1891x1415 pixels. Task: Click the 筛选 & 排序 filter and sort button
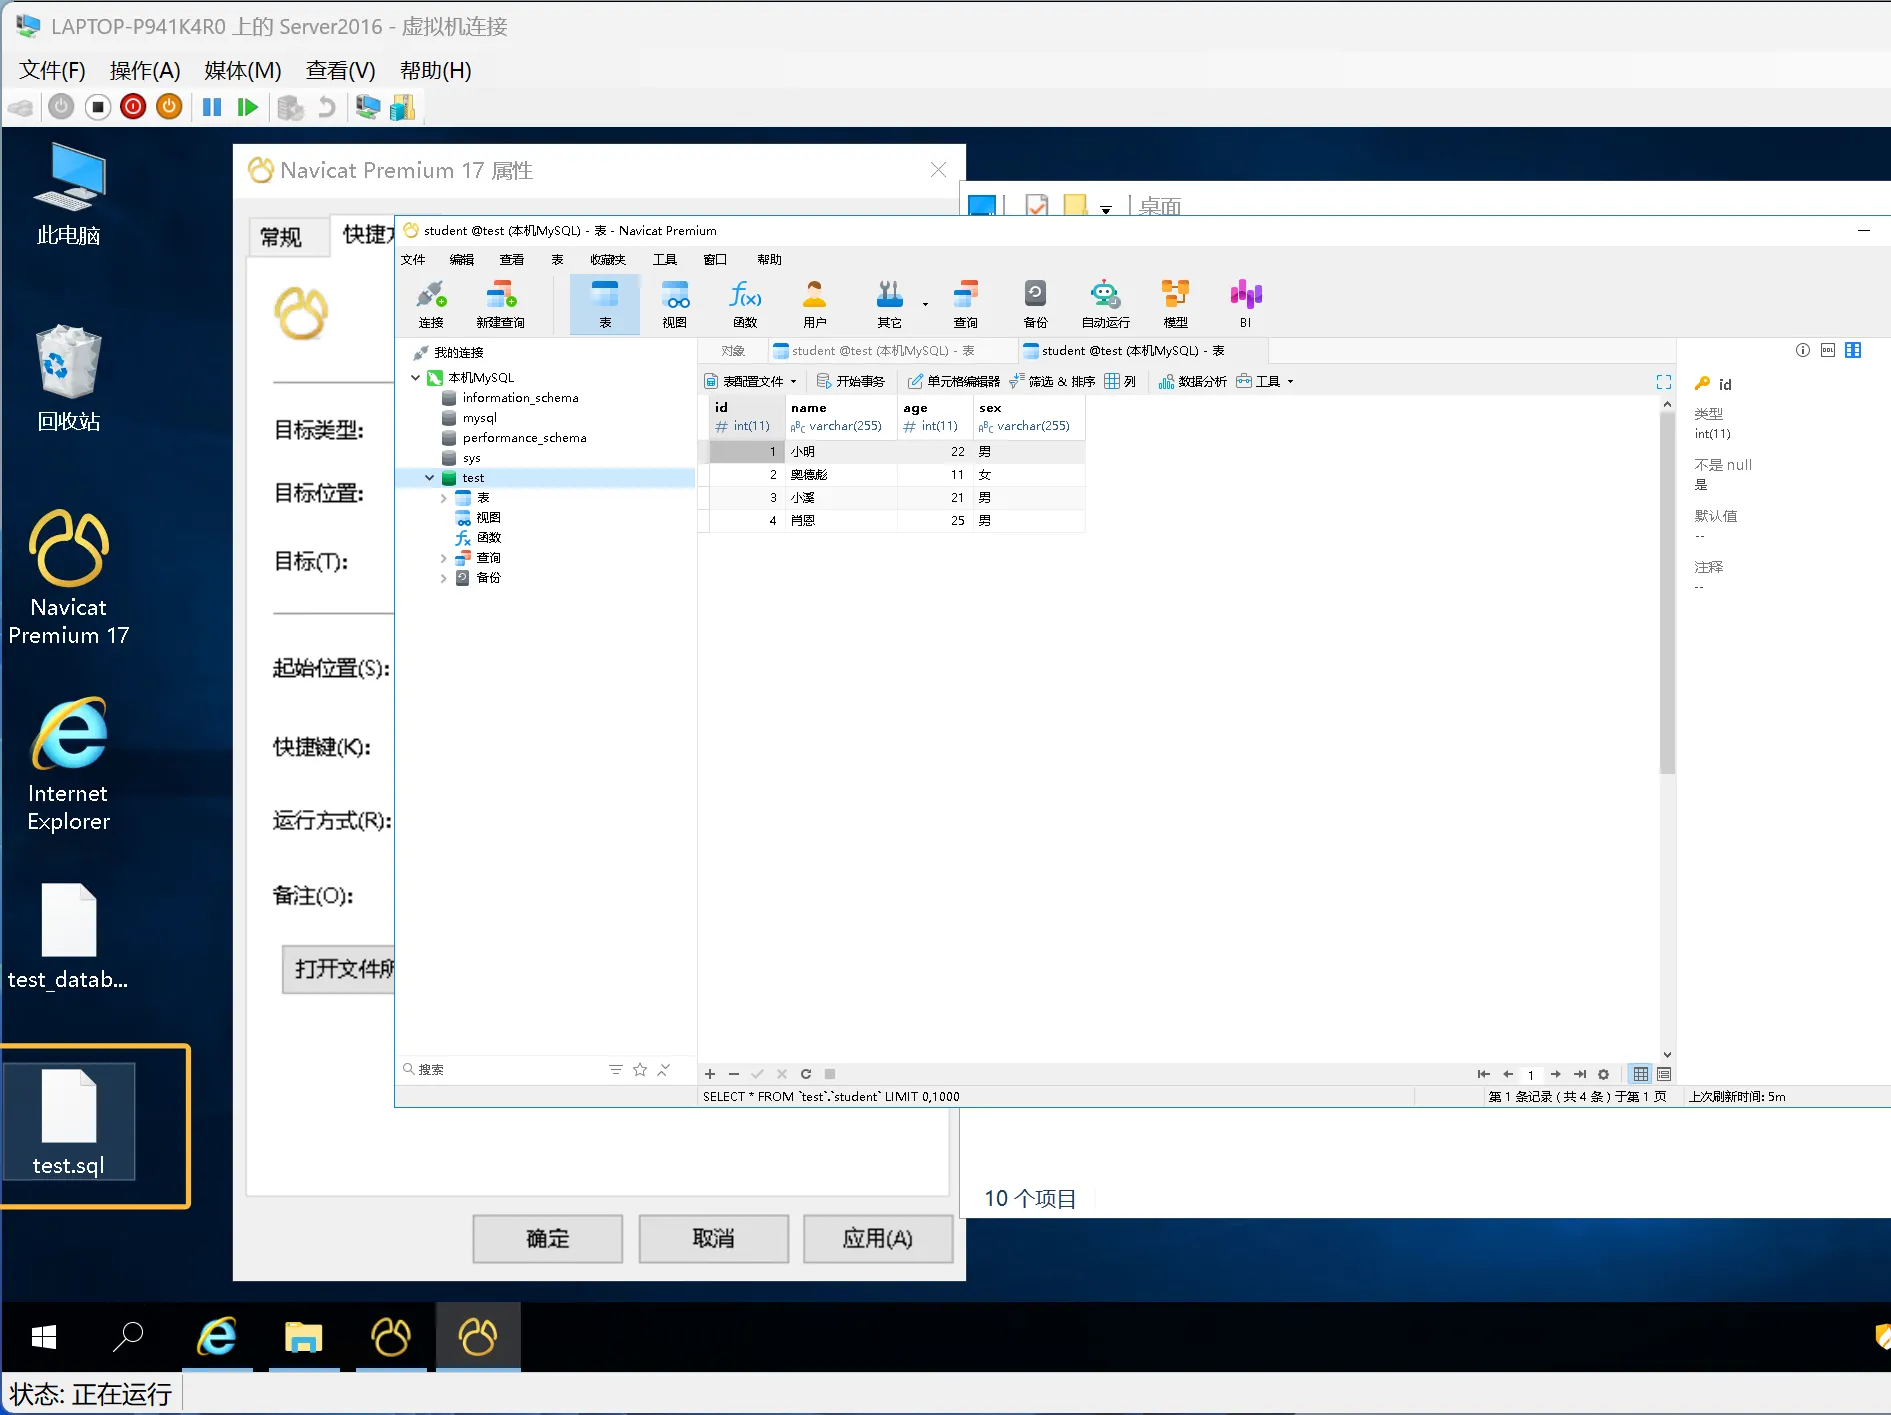[x=1052, y=381]
